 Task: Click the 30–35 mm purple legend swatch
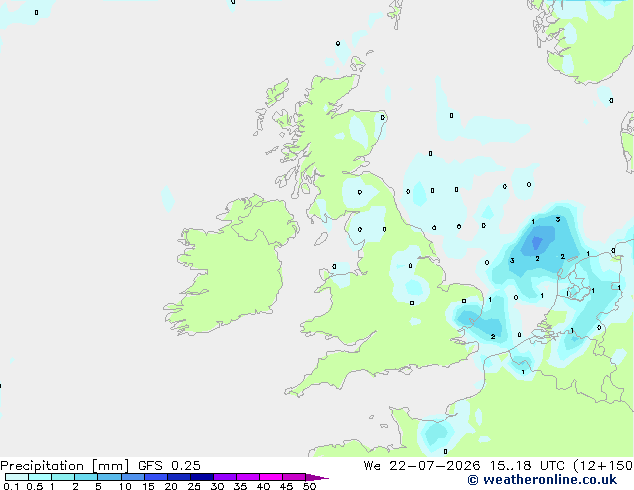[x=225, y=477]
